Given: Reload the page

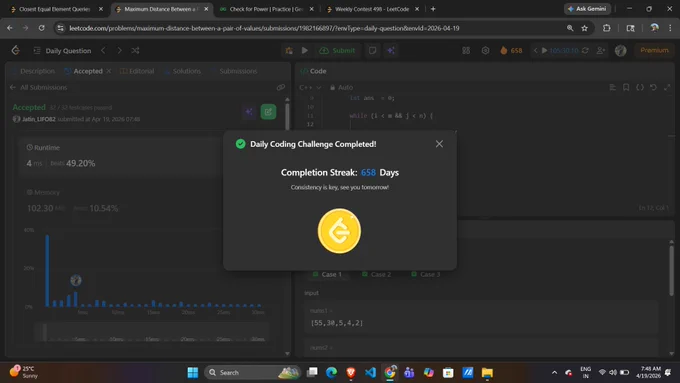Looking at the screenshot, I should pyautogui.click(x=42, y=28).
